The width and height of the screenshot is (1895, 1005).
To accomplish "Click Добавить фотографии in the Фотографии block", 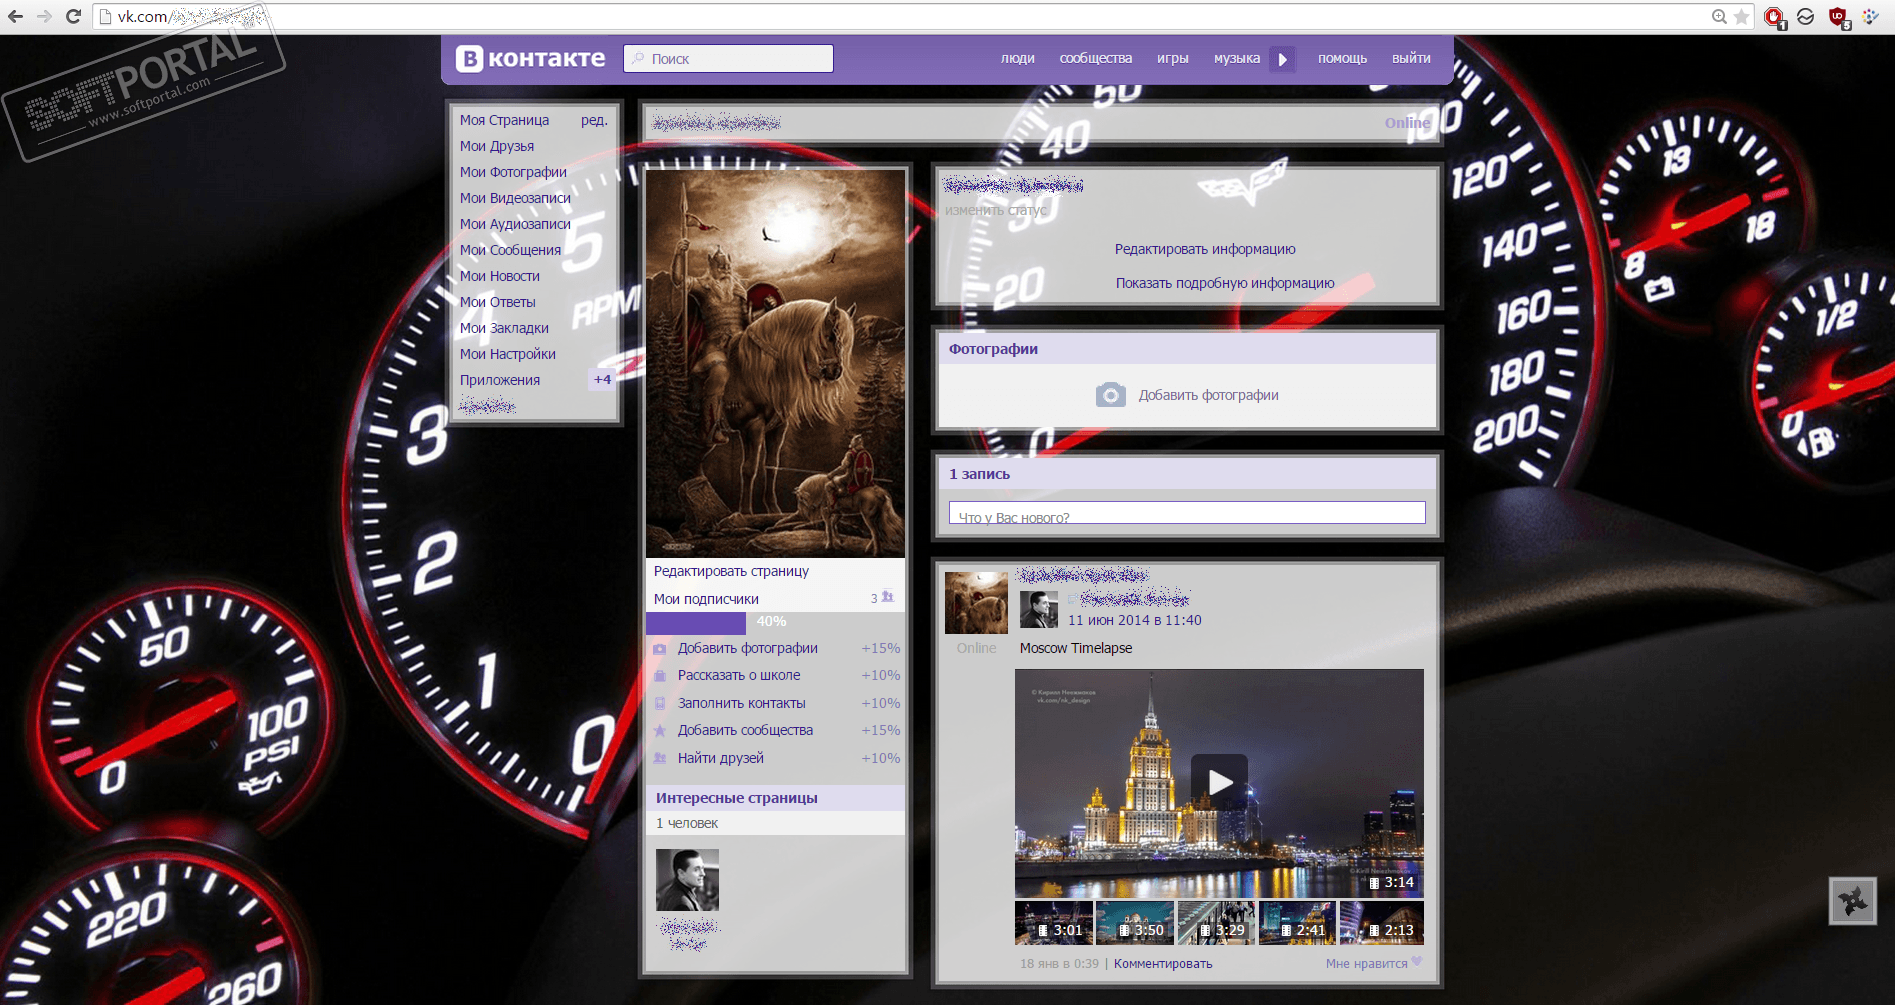I will click(1208, 395).
